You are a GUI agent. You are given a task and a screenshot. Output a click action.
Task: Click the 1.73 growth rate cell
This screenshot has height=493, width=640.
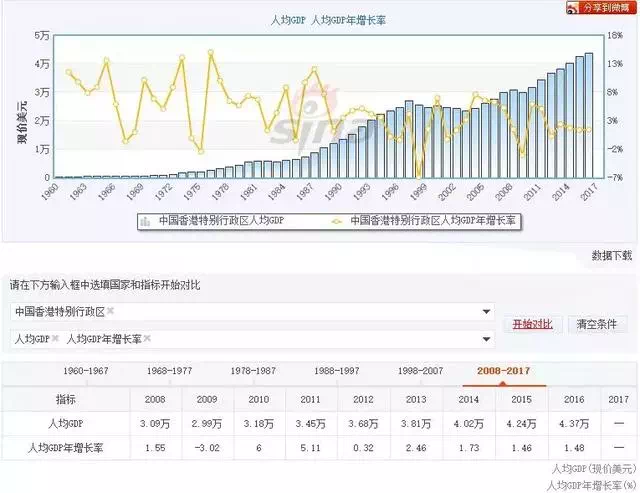pyautogui.click(x=469, y=448)
